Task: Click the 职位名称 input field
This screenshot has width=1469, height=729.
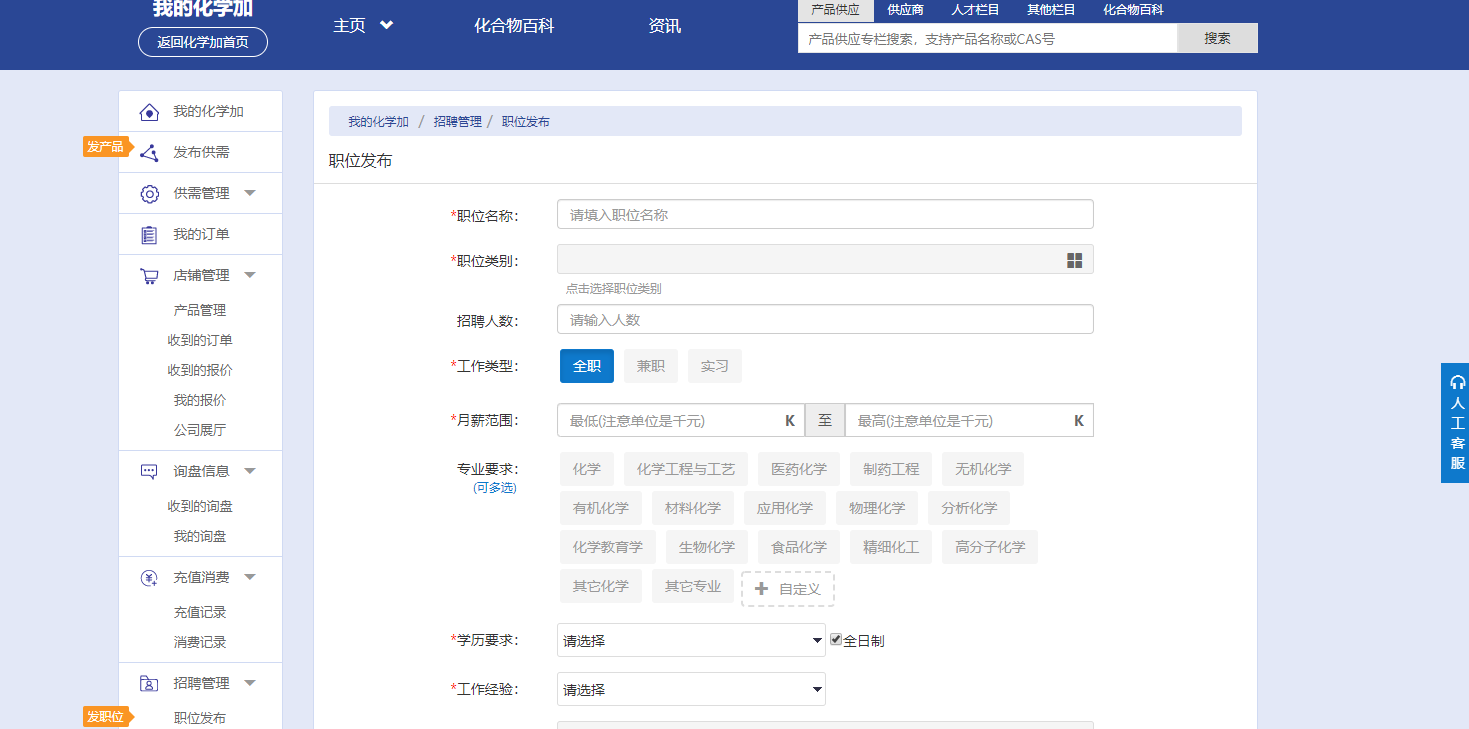Action: point(824,214)
